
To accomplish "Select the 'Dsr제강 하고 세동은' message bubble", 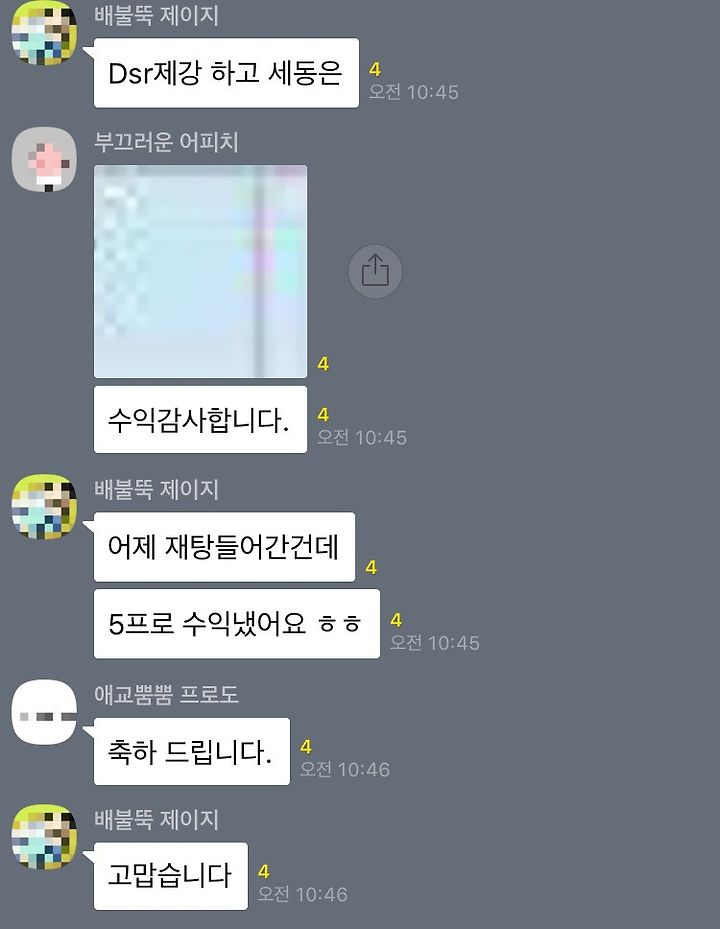I will tap(226, 73).
